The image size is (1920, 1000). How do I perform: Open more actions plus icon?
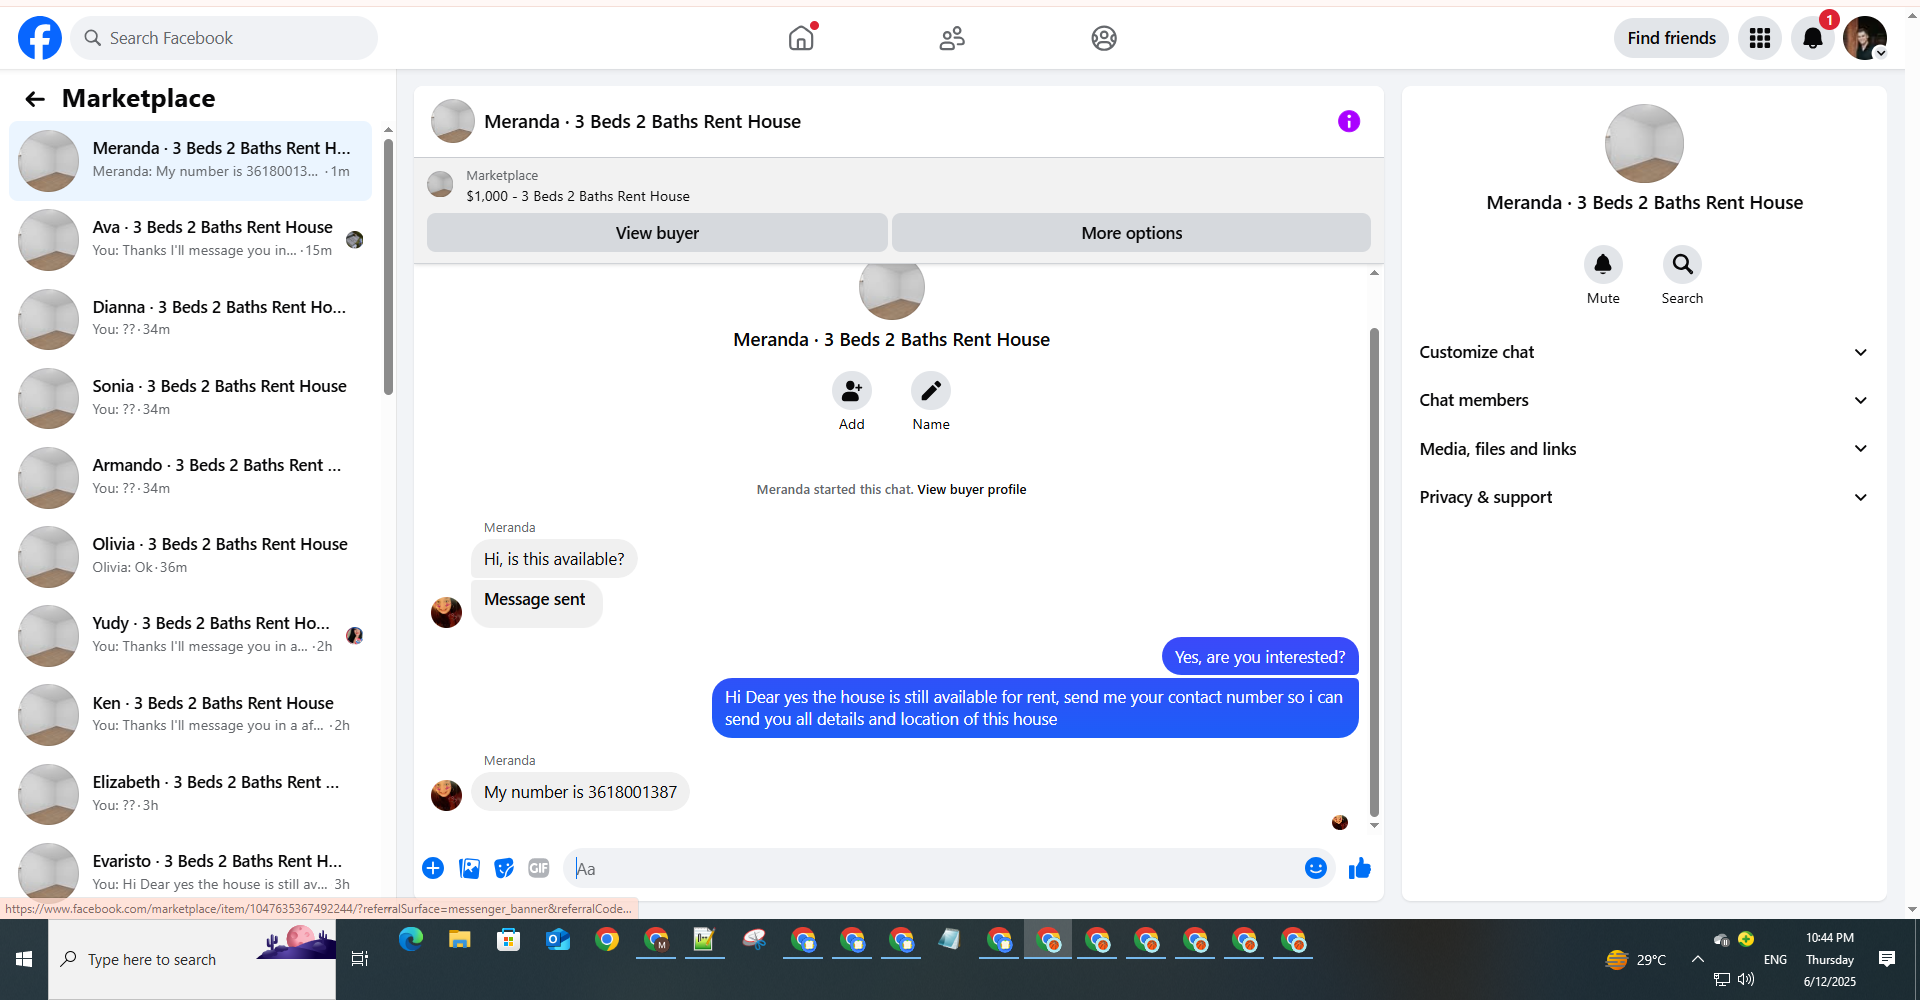tap(433, 868)
